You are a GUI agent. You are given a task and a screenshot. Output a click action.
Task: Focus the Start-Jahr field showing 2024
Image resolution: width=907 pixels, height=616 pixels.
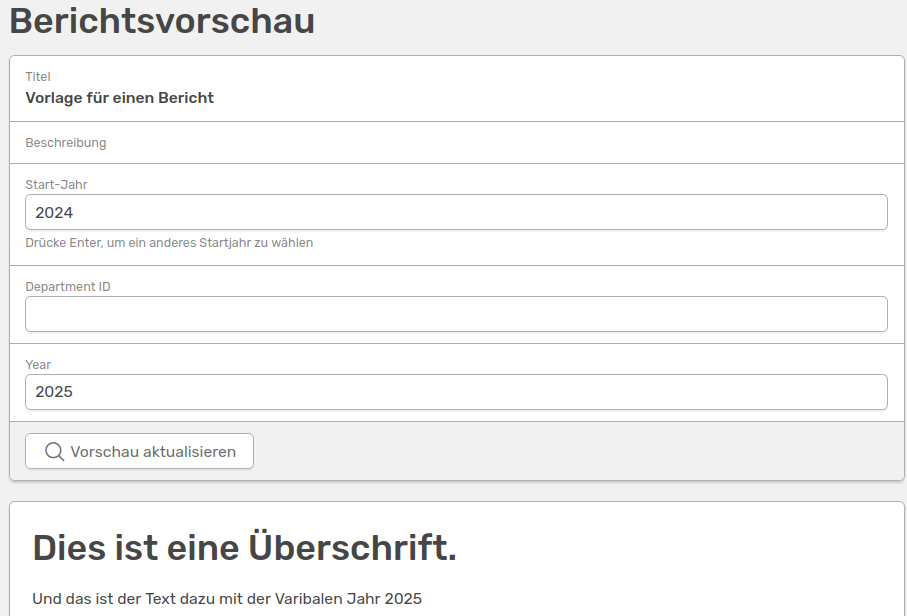(x=456, y=212)
